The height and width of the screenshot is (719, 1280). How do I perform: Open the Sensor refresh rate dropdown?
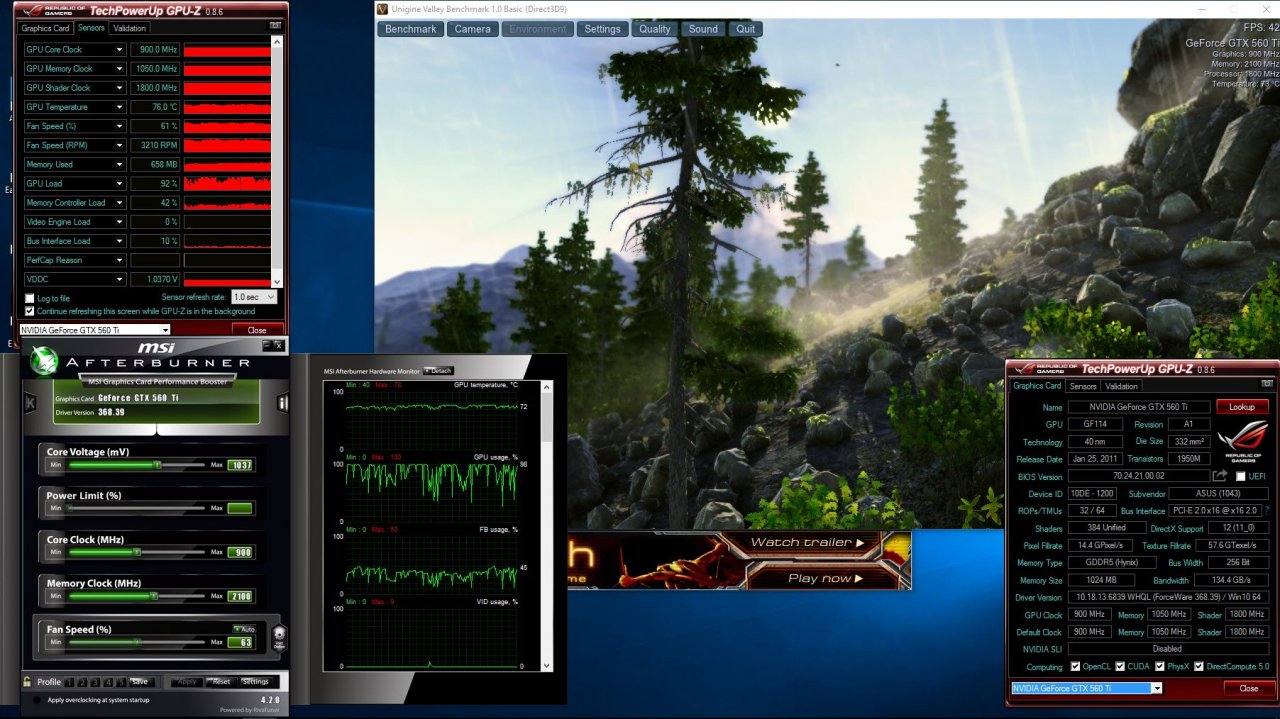[254, 297]
